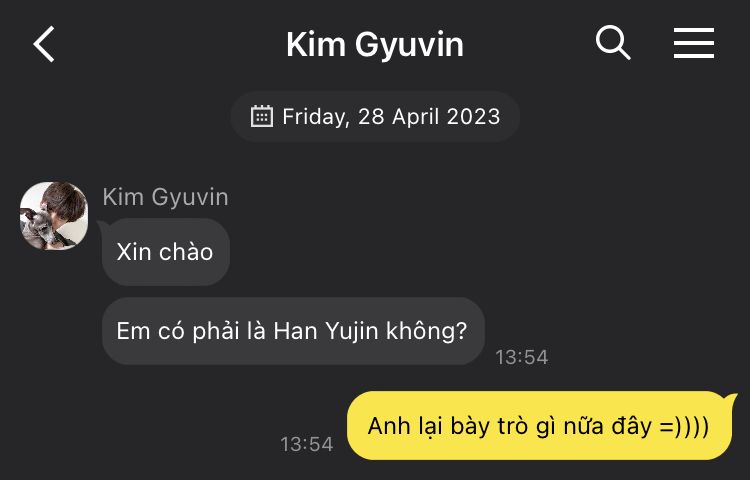The height and width of the screenshot is (480, 750).
Task: Click the calendar icon in date pill
Action: coord(262,116)
